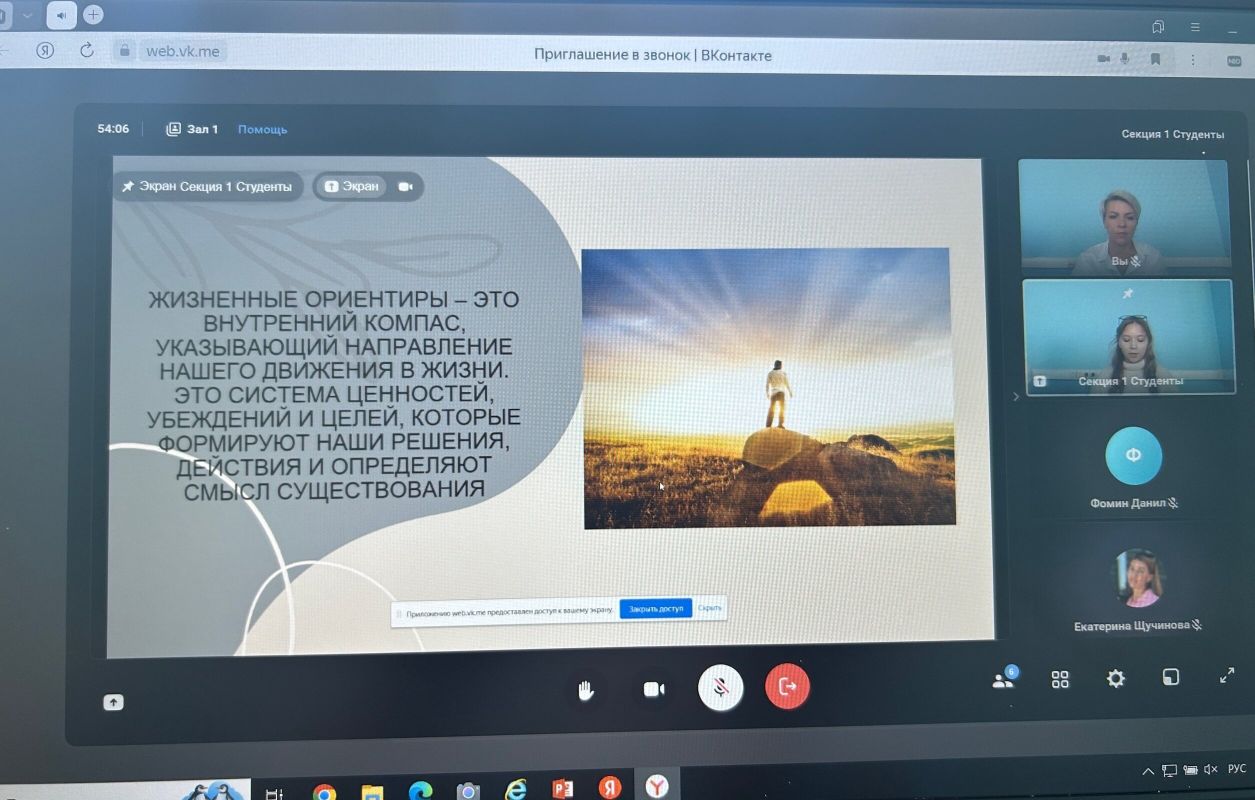The height and width of the screenshot is (800, 1255).
Task: Switch the РУС input language
Action: pos(1238,768)
